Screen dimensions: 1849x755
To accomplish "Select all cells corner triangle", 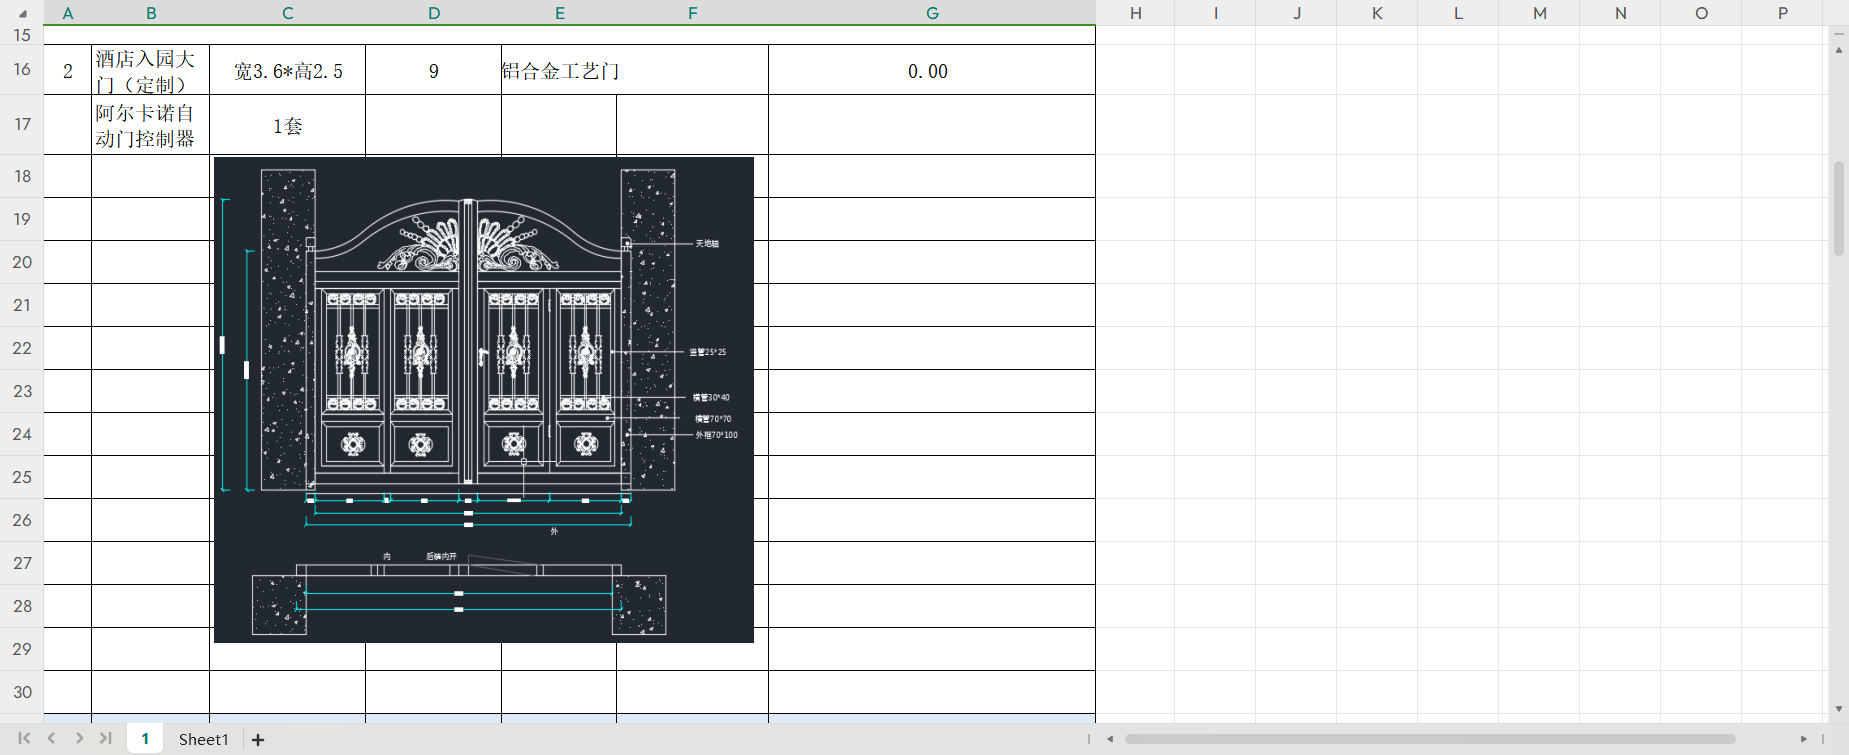I will [x=22, y=13].
